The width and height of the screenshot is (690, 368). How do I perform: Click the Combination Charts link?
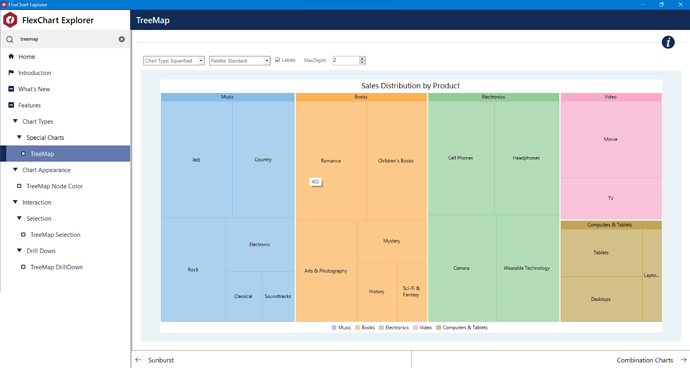(x=645, y=360)
